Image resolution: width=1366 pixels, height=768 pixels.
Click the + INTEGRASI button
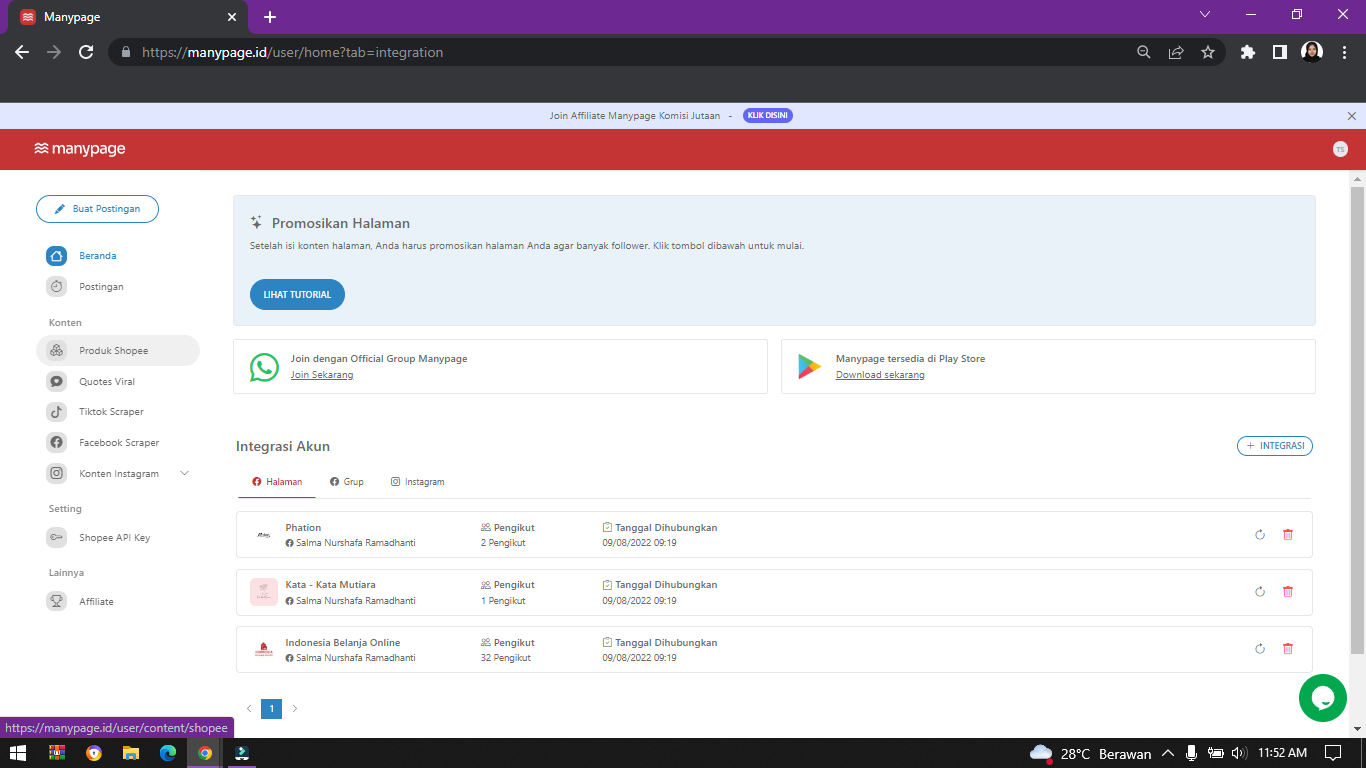[1275, 446]
